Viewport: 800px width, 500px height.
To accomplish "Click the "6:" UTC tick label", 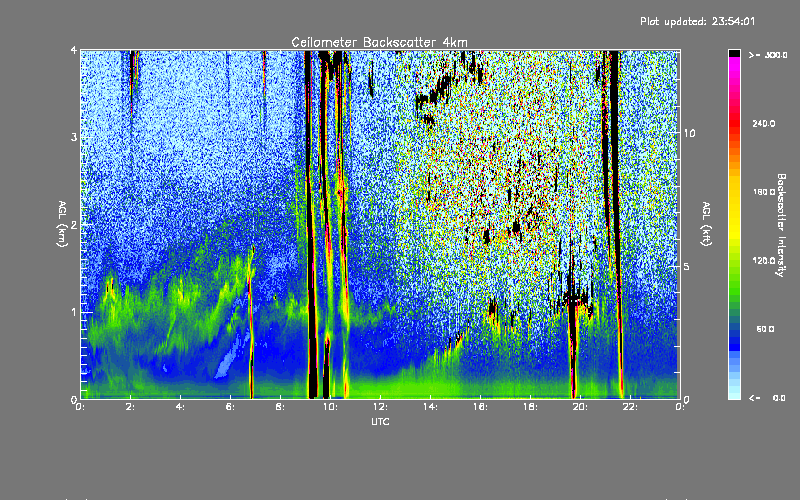I will (x=230, y=407).
